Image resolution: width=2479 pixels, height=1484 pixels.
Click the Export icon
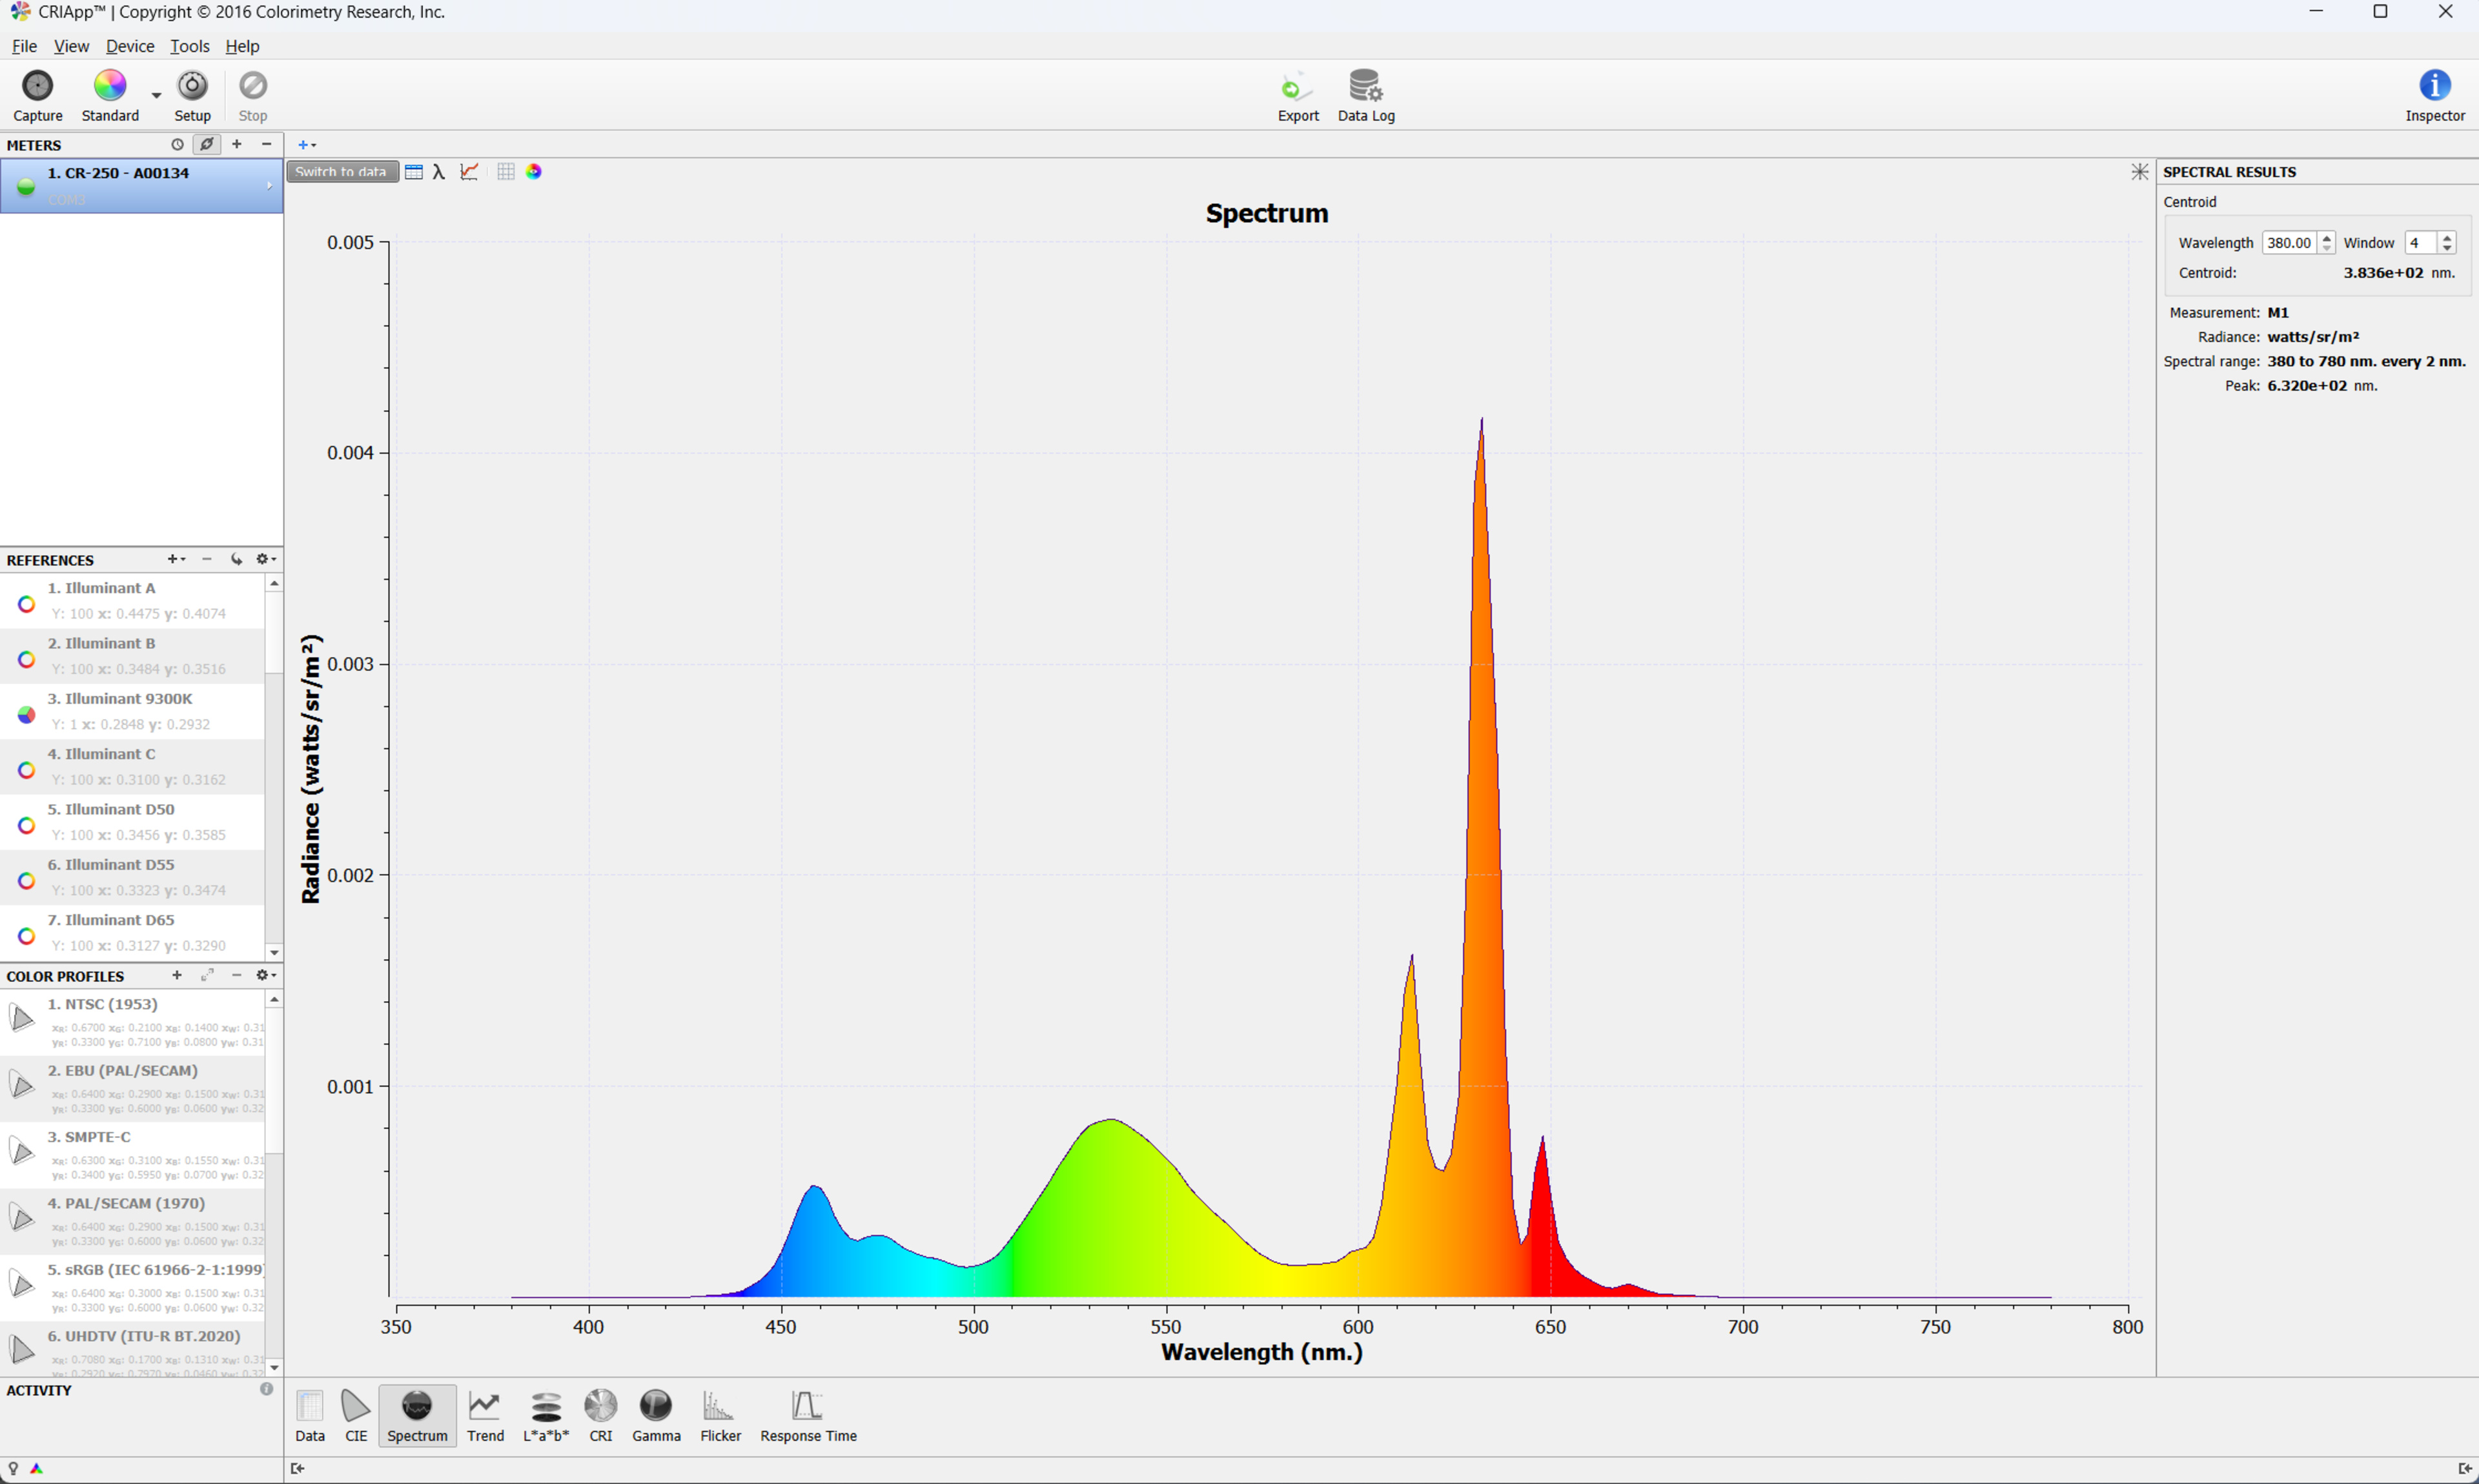tap(1297, 88)
